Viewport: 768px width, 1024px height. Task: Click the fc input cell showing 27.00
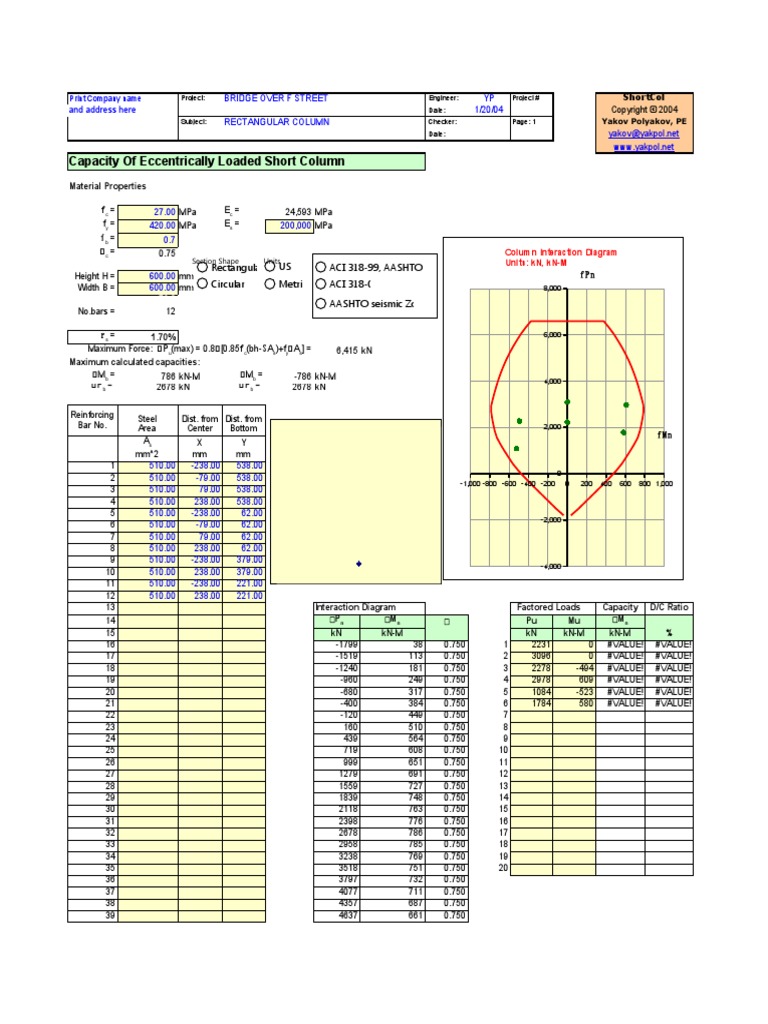point(148,212)
